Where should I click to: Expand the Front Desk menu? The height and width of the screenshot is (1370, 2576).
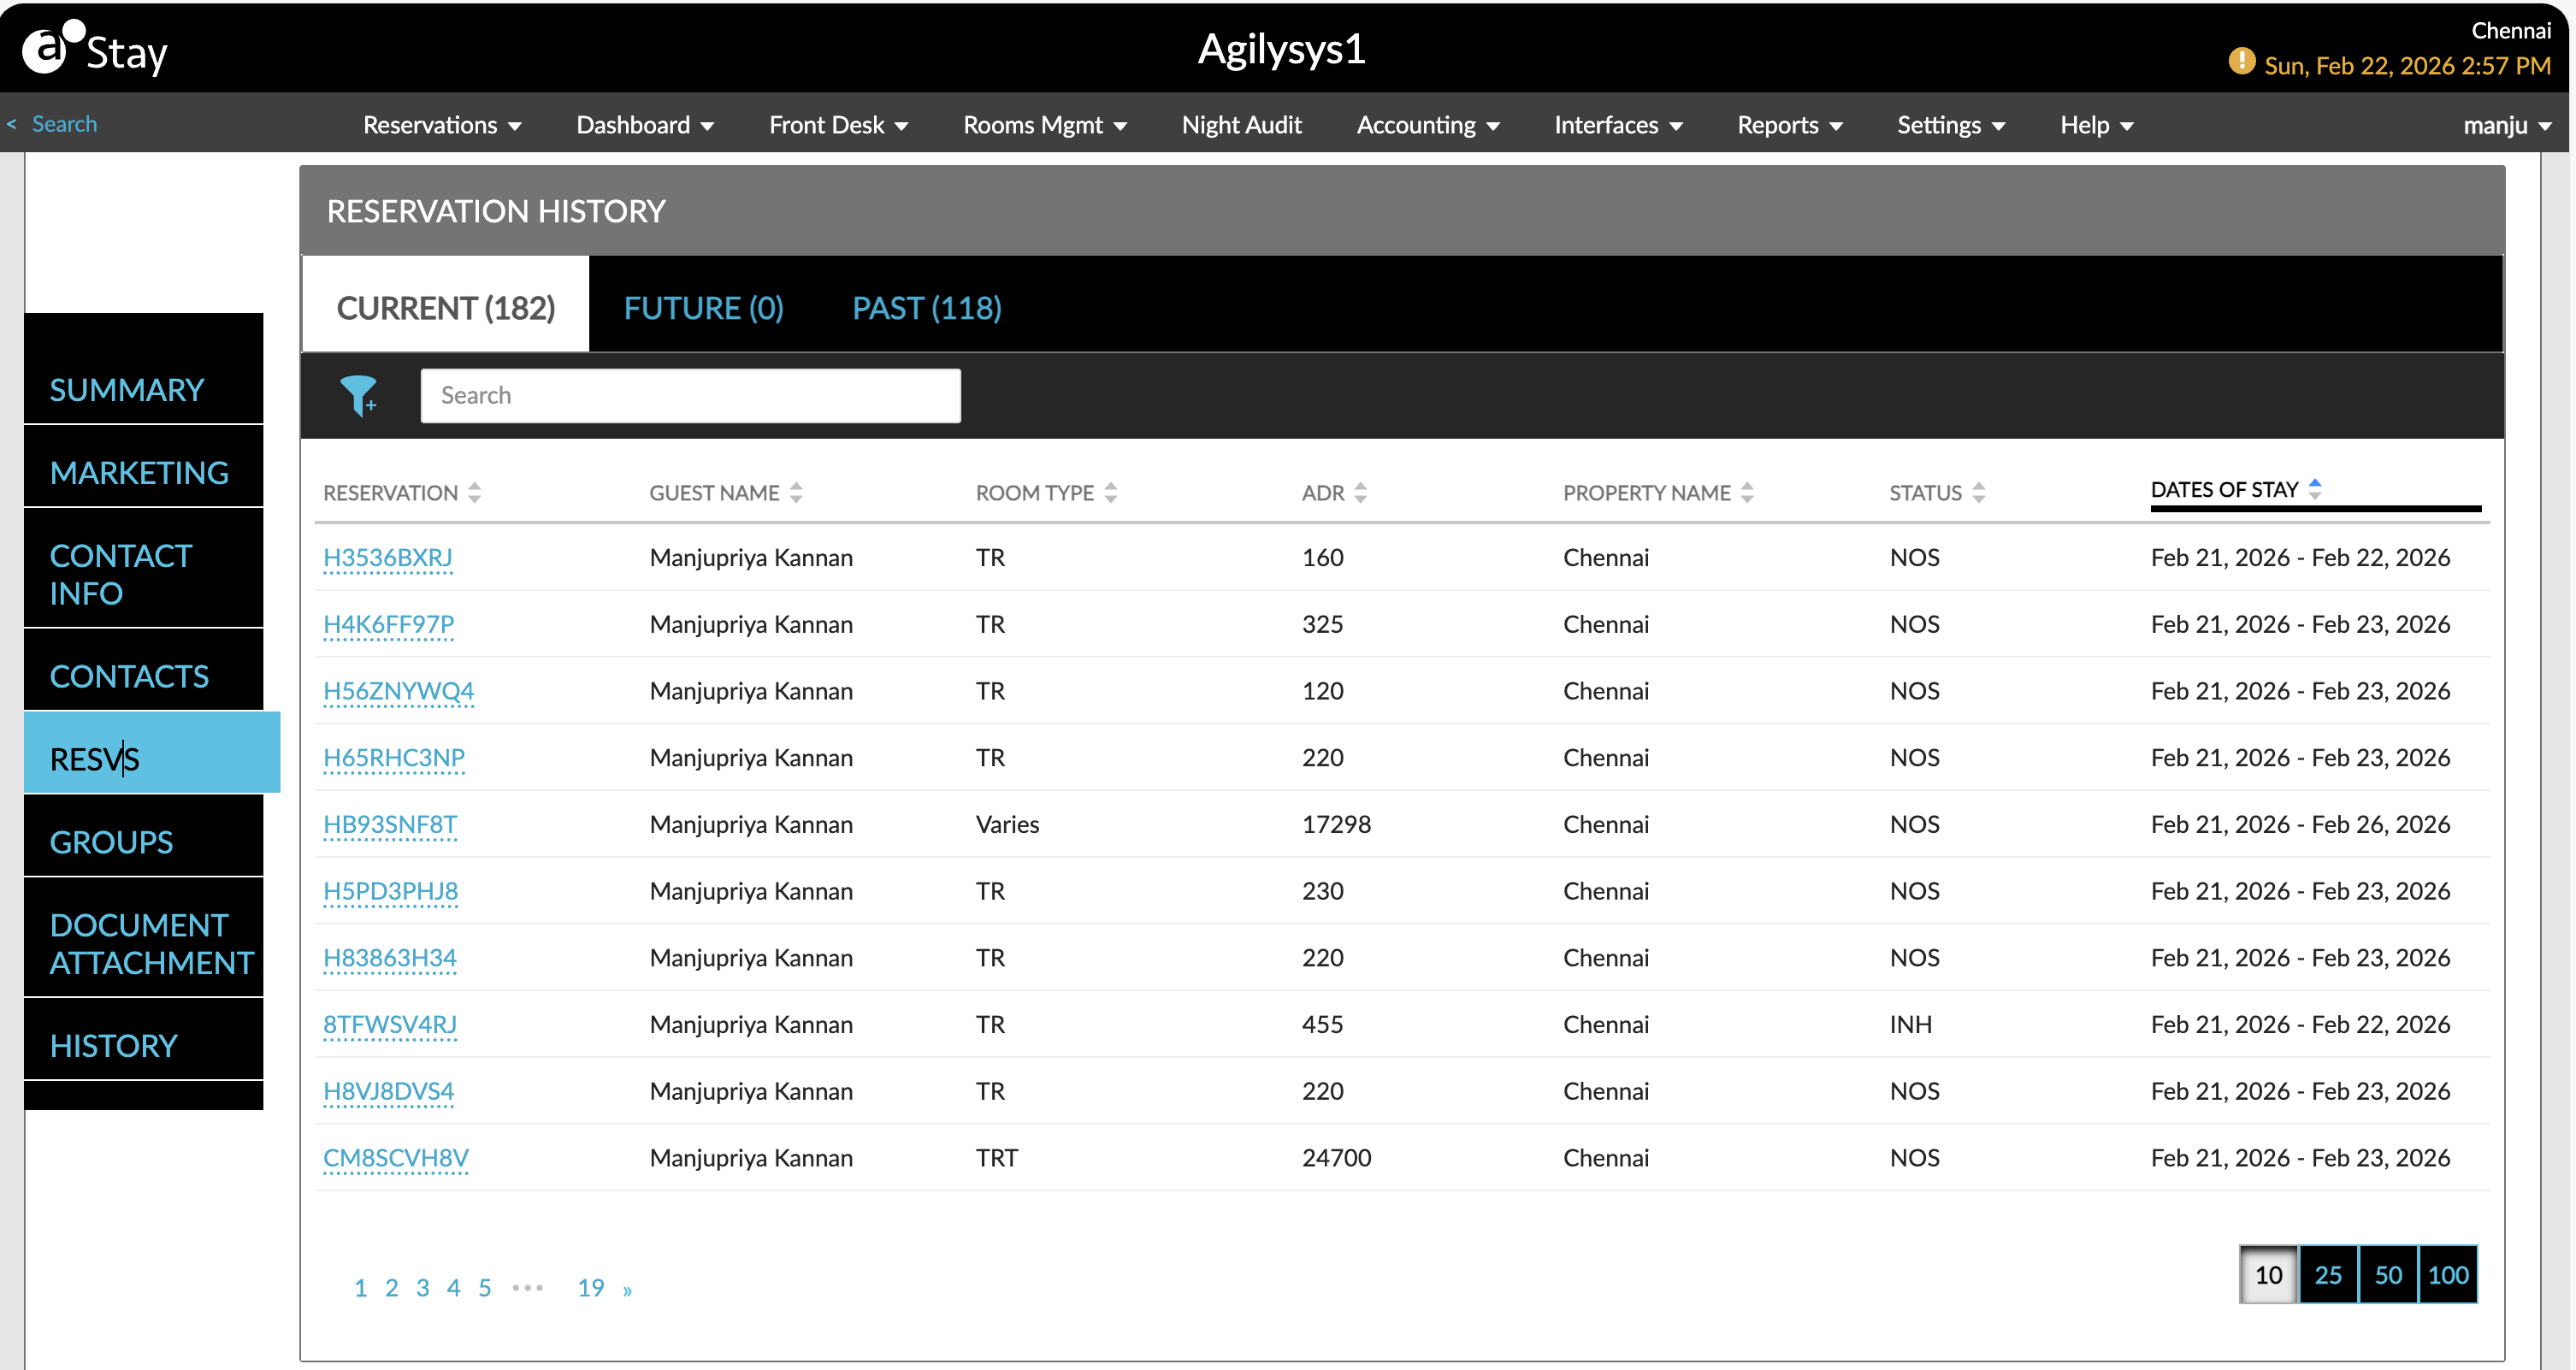838,125
